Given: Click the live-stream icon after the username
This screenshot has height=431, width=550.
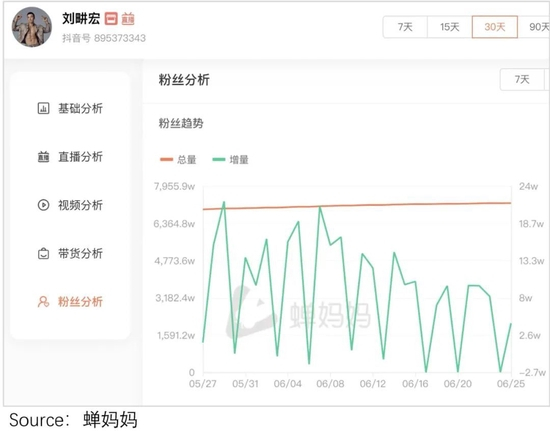Looking at the screenshot, I should 128,19.
